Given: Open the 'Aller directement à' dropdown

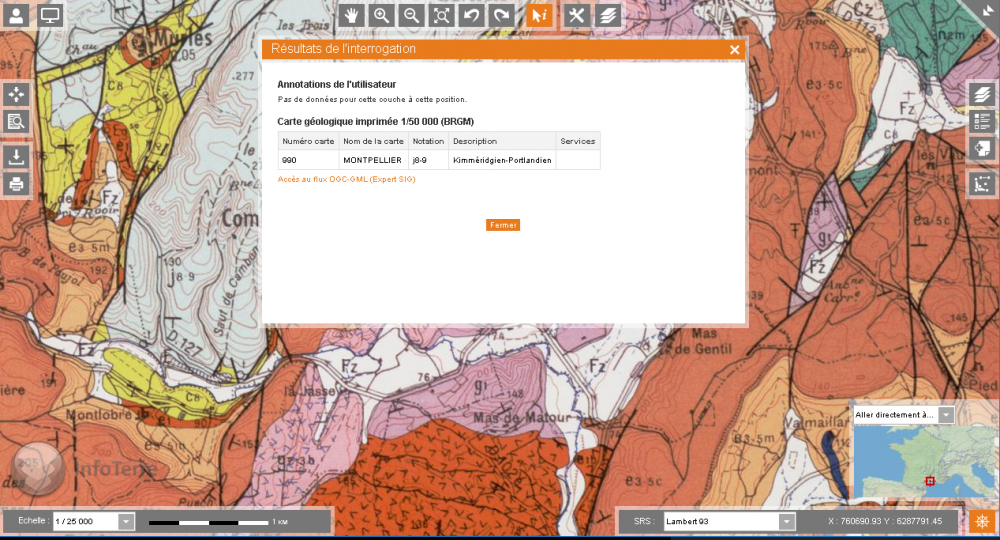Looking at the screenshot, I should pos(945,414).
